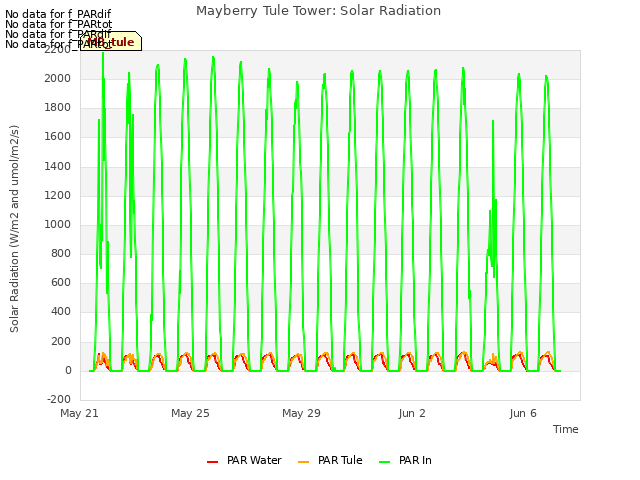The width and height of the screenshot is (640, 480).
Task: Click the May 29 x-axis tick label
Action: pos(301,413)
